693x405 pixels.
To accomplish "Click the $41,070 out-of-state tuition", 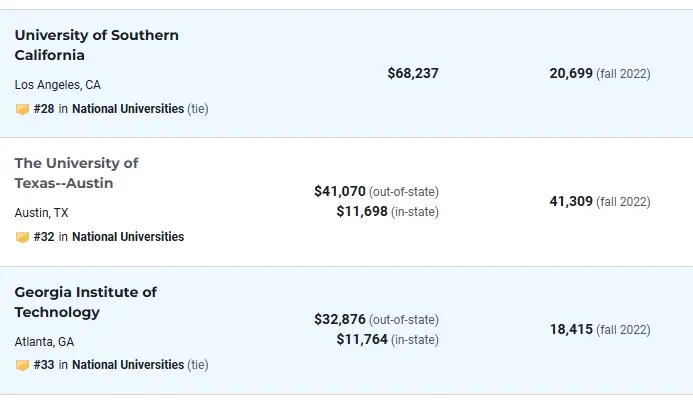I will (x=340, y=191).
